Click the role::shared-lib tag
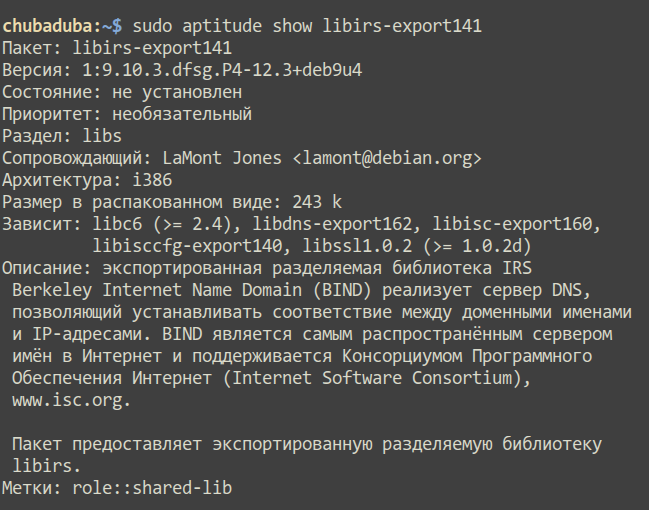Viewport: 649px width, 510px height. [152, 488]
